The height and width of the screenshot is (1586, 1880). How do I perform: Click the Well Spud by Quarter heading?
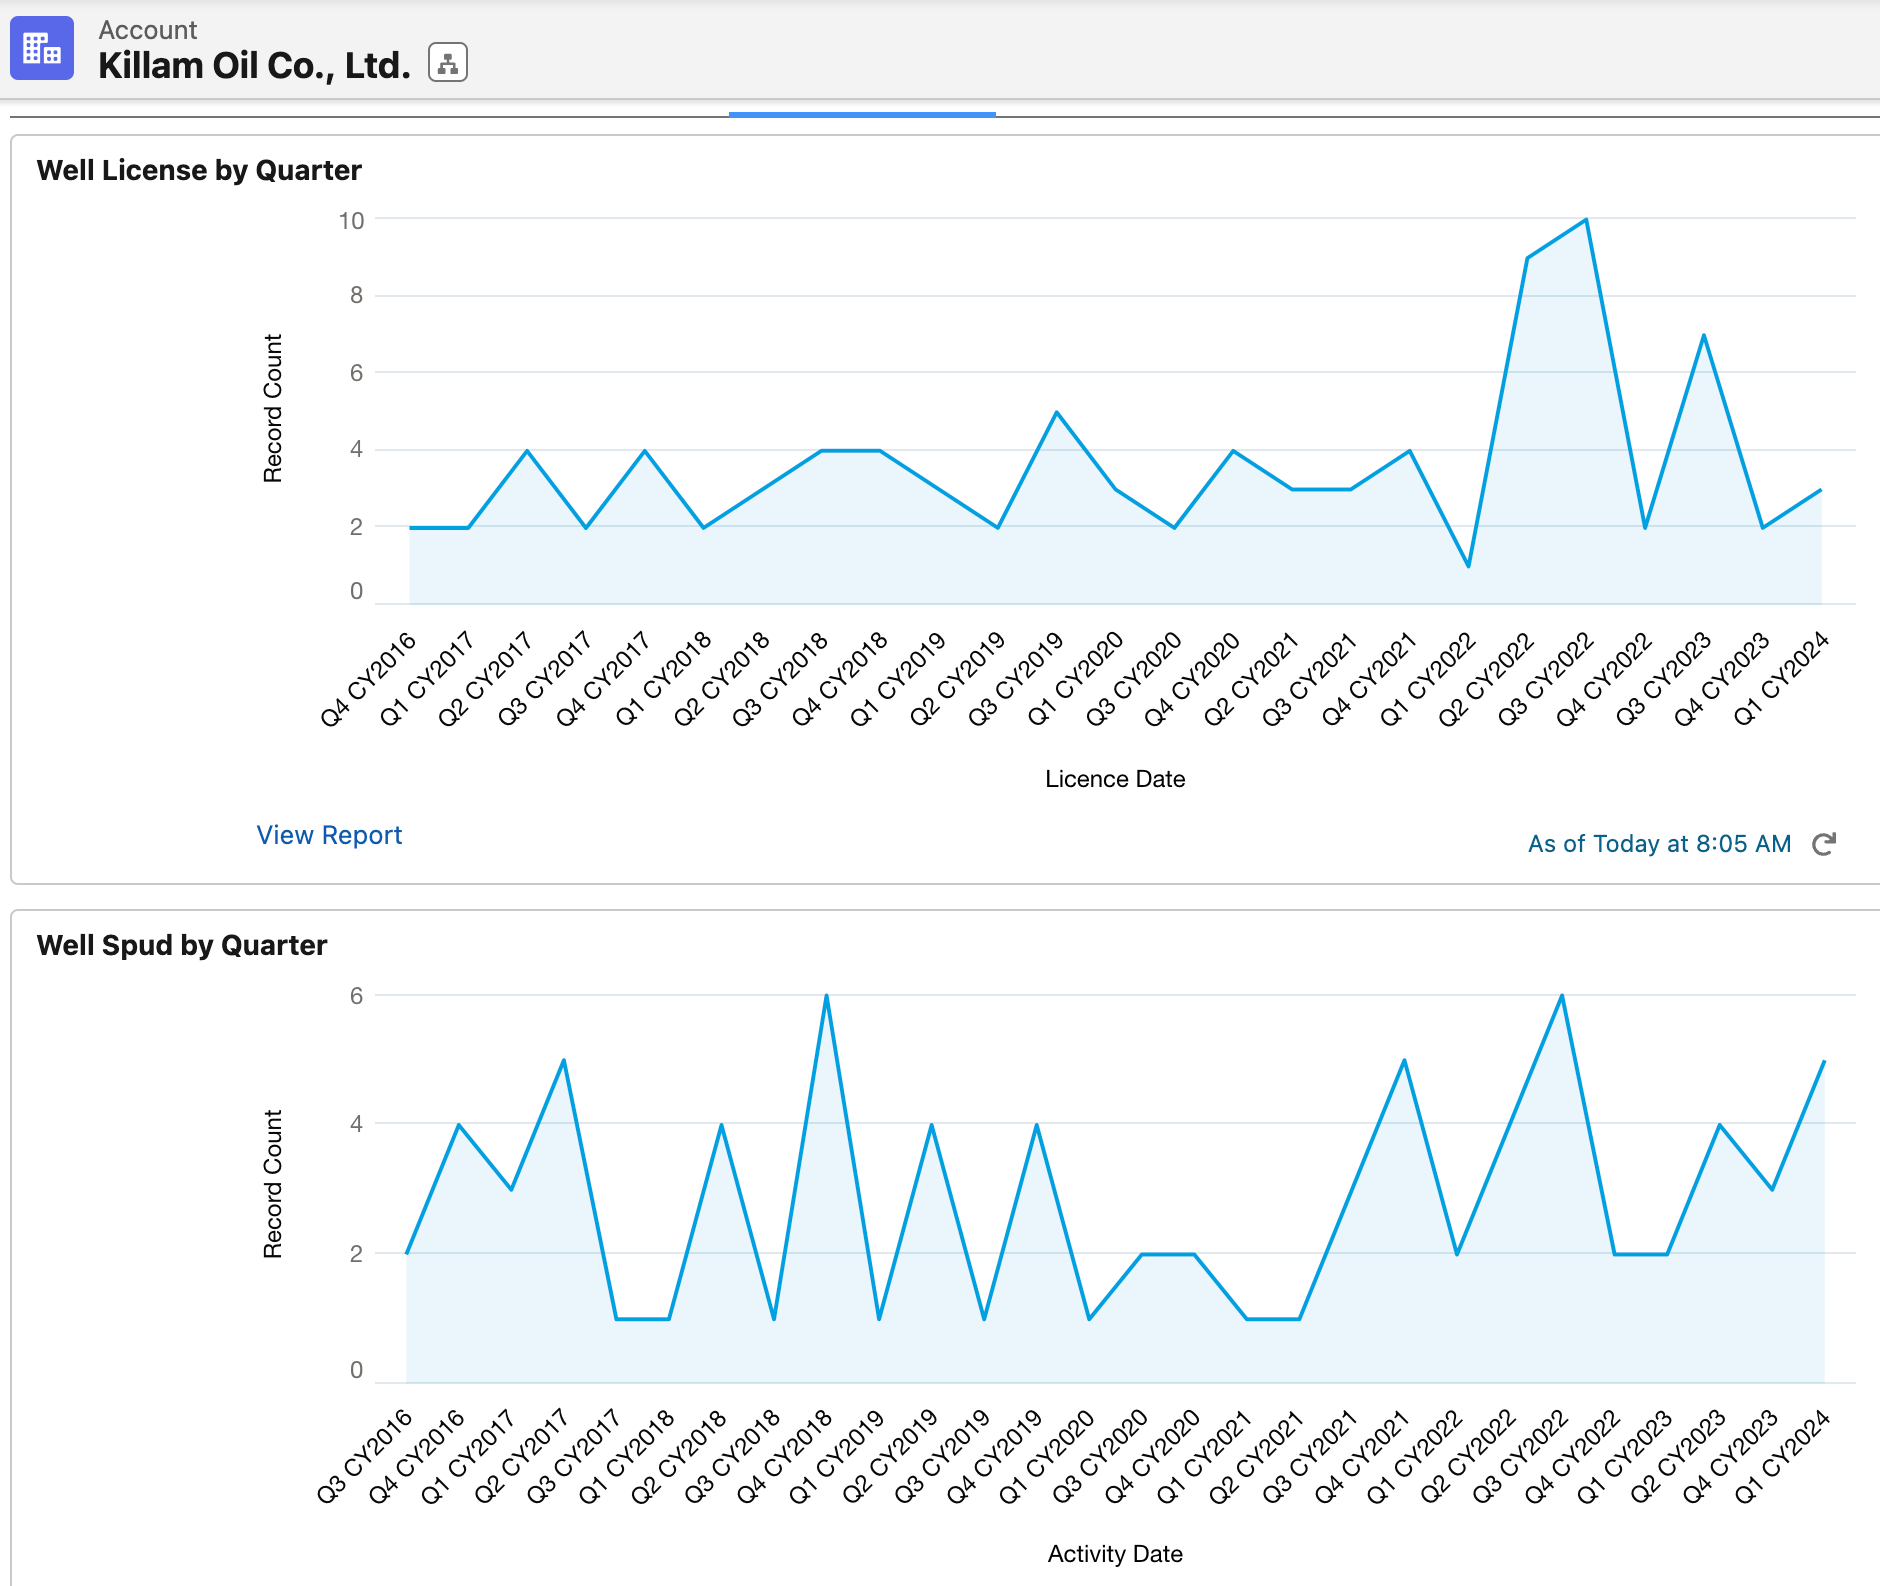tap(182, 945)
